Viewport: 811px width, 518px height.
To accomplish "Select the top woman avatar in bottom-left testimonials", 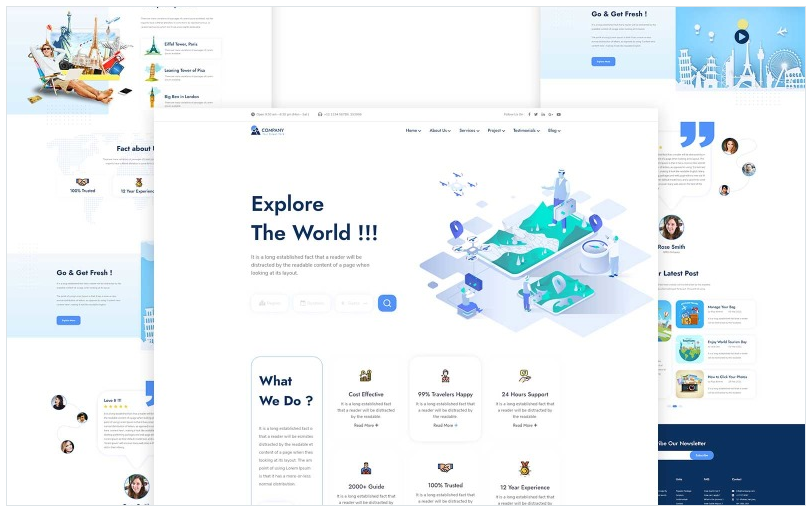I will point(59,402).
